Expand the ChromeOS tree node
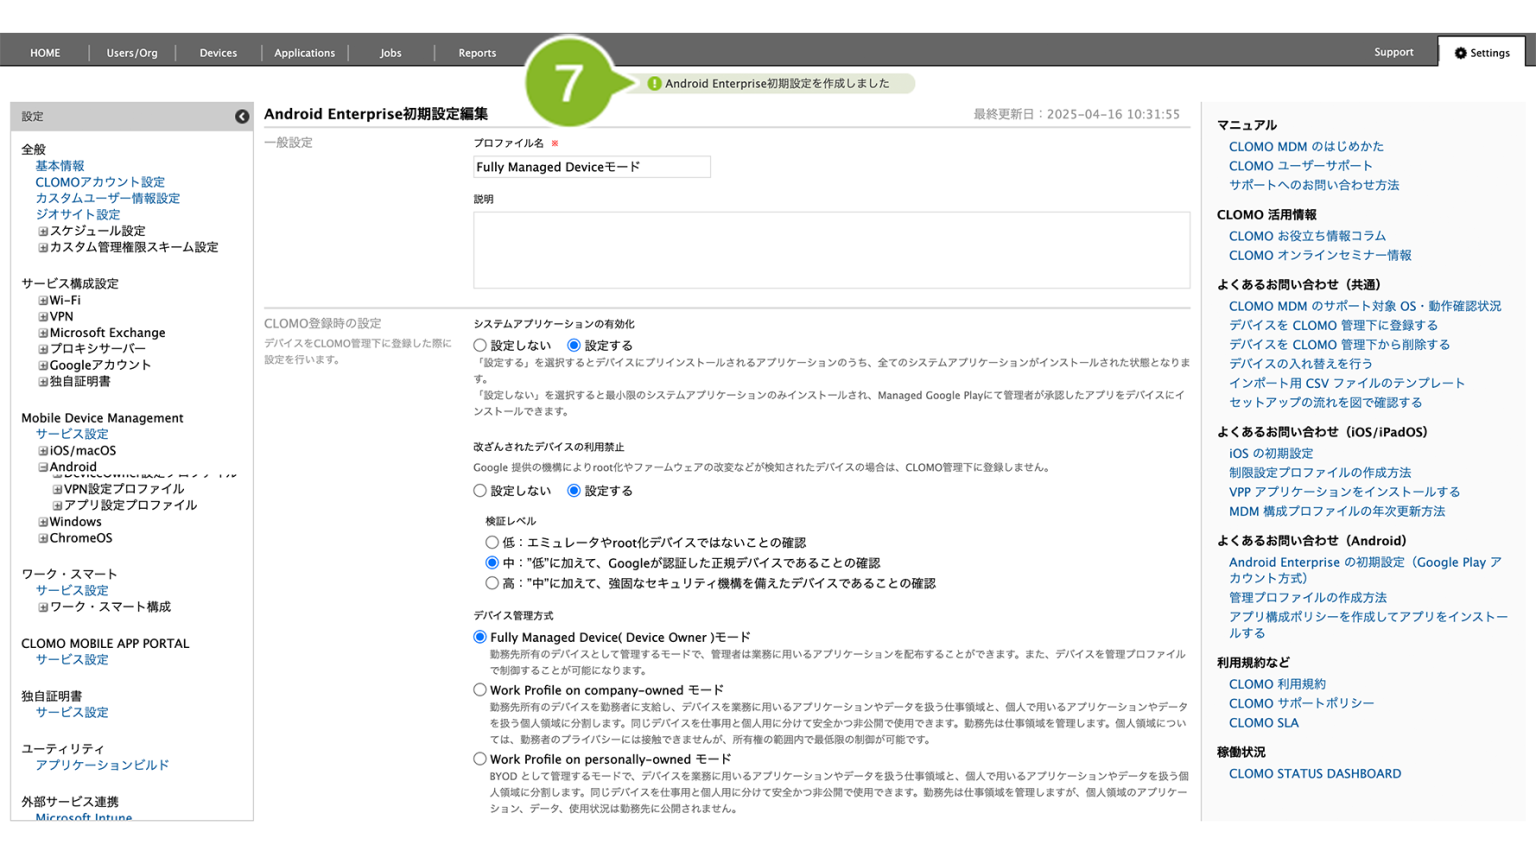 tap(43, 538)
